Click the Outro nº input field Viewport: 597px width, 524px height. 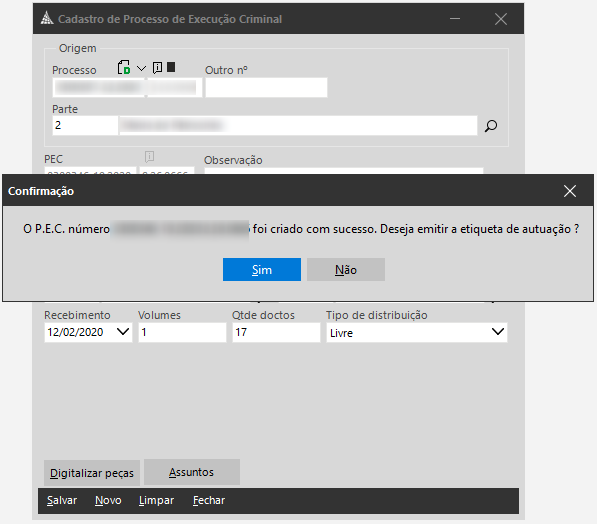coord(267,87)
